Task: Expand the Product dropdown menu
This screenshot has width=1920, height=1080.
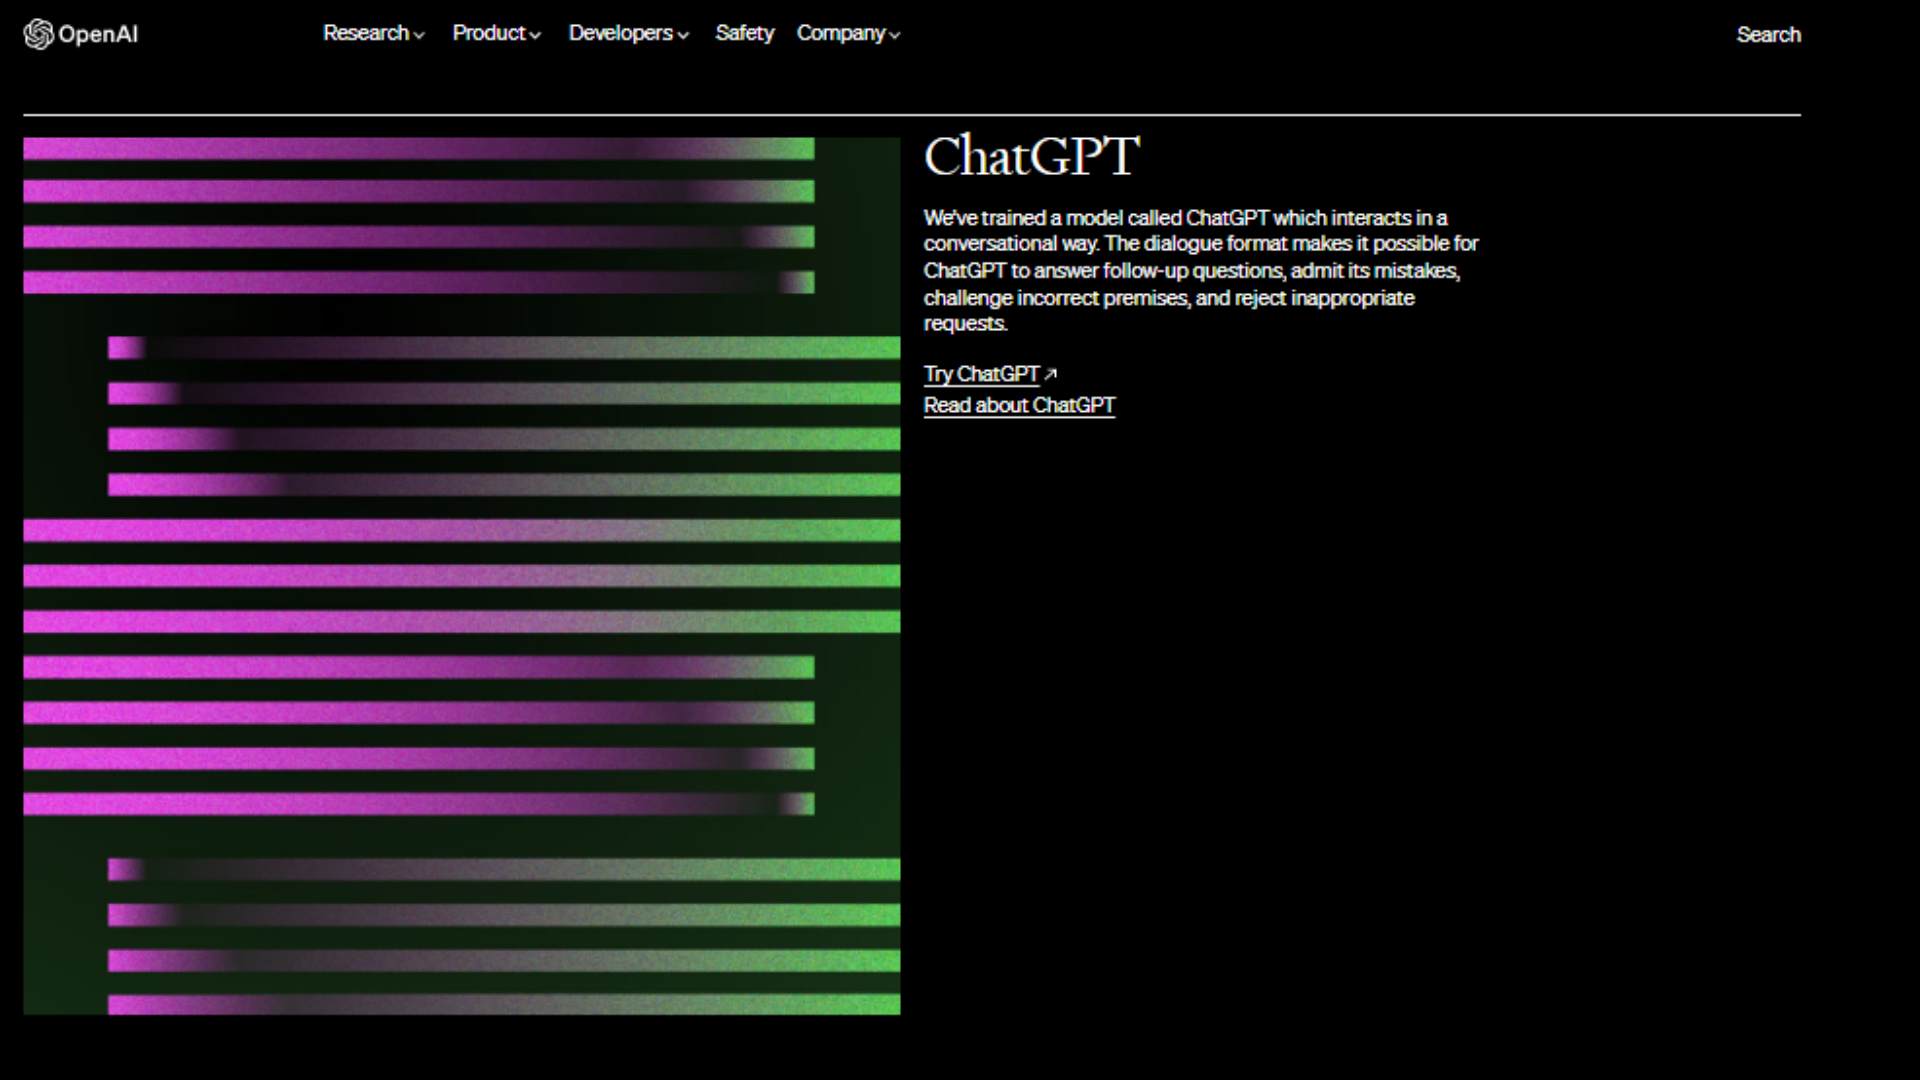Action: (x=497, y=33)
